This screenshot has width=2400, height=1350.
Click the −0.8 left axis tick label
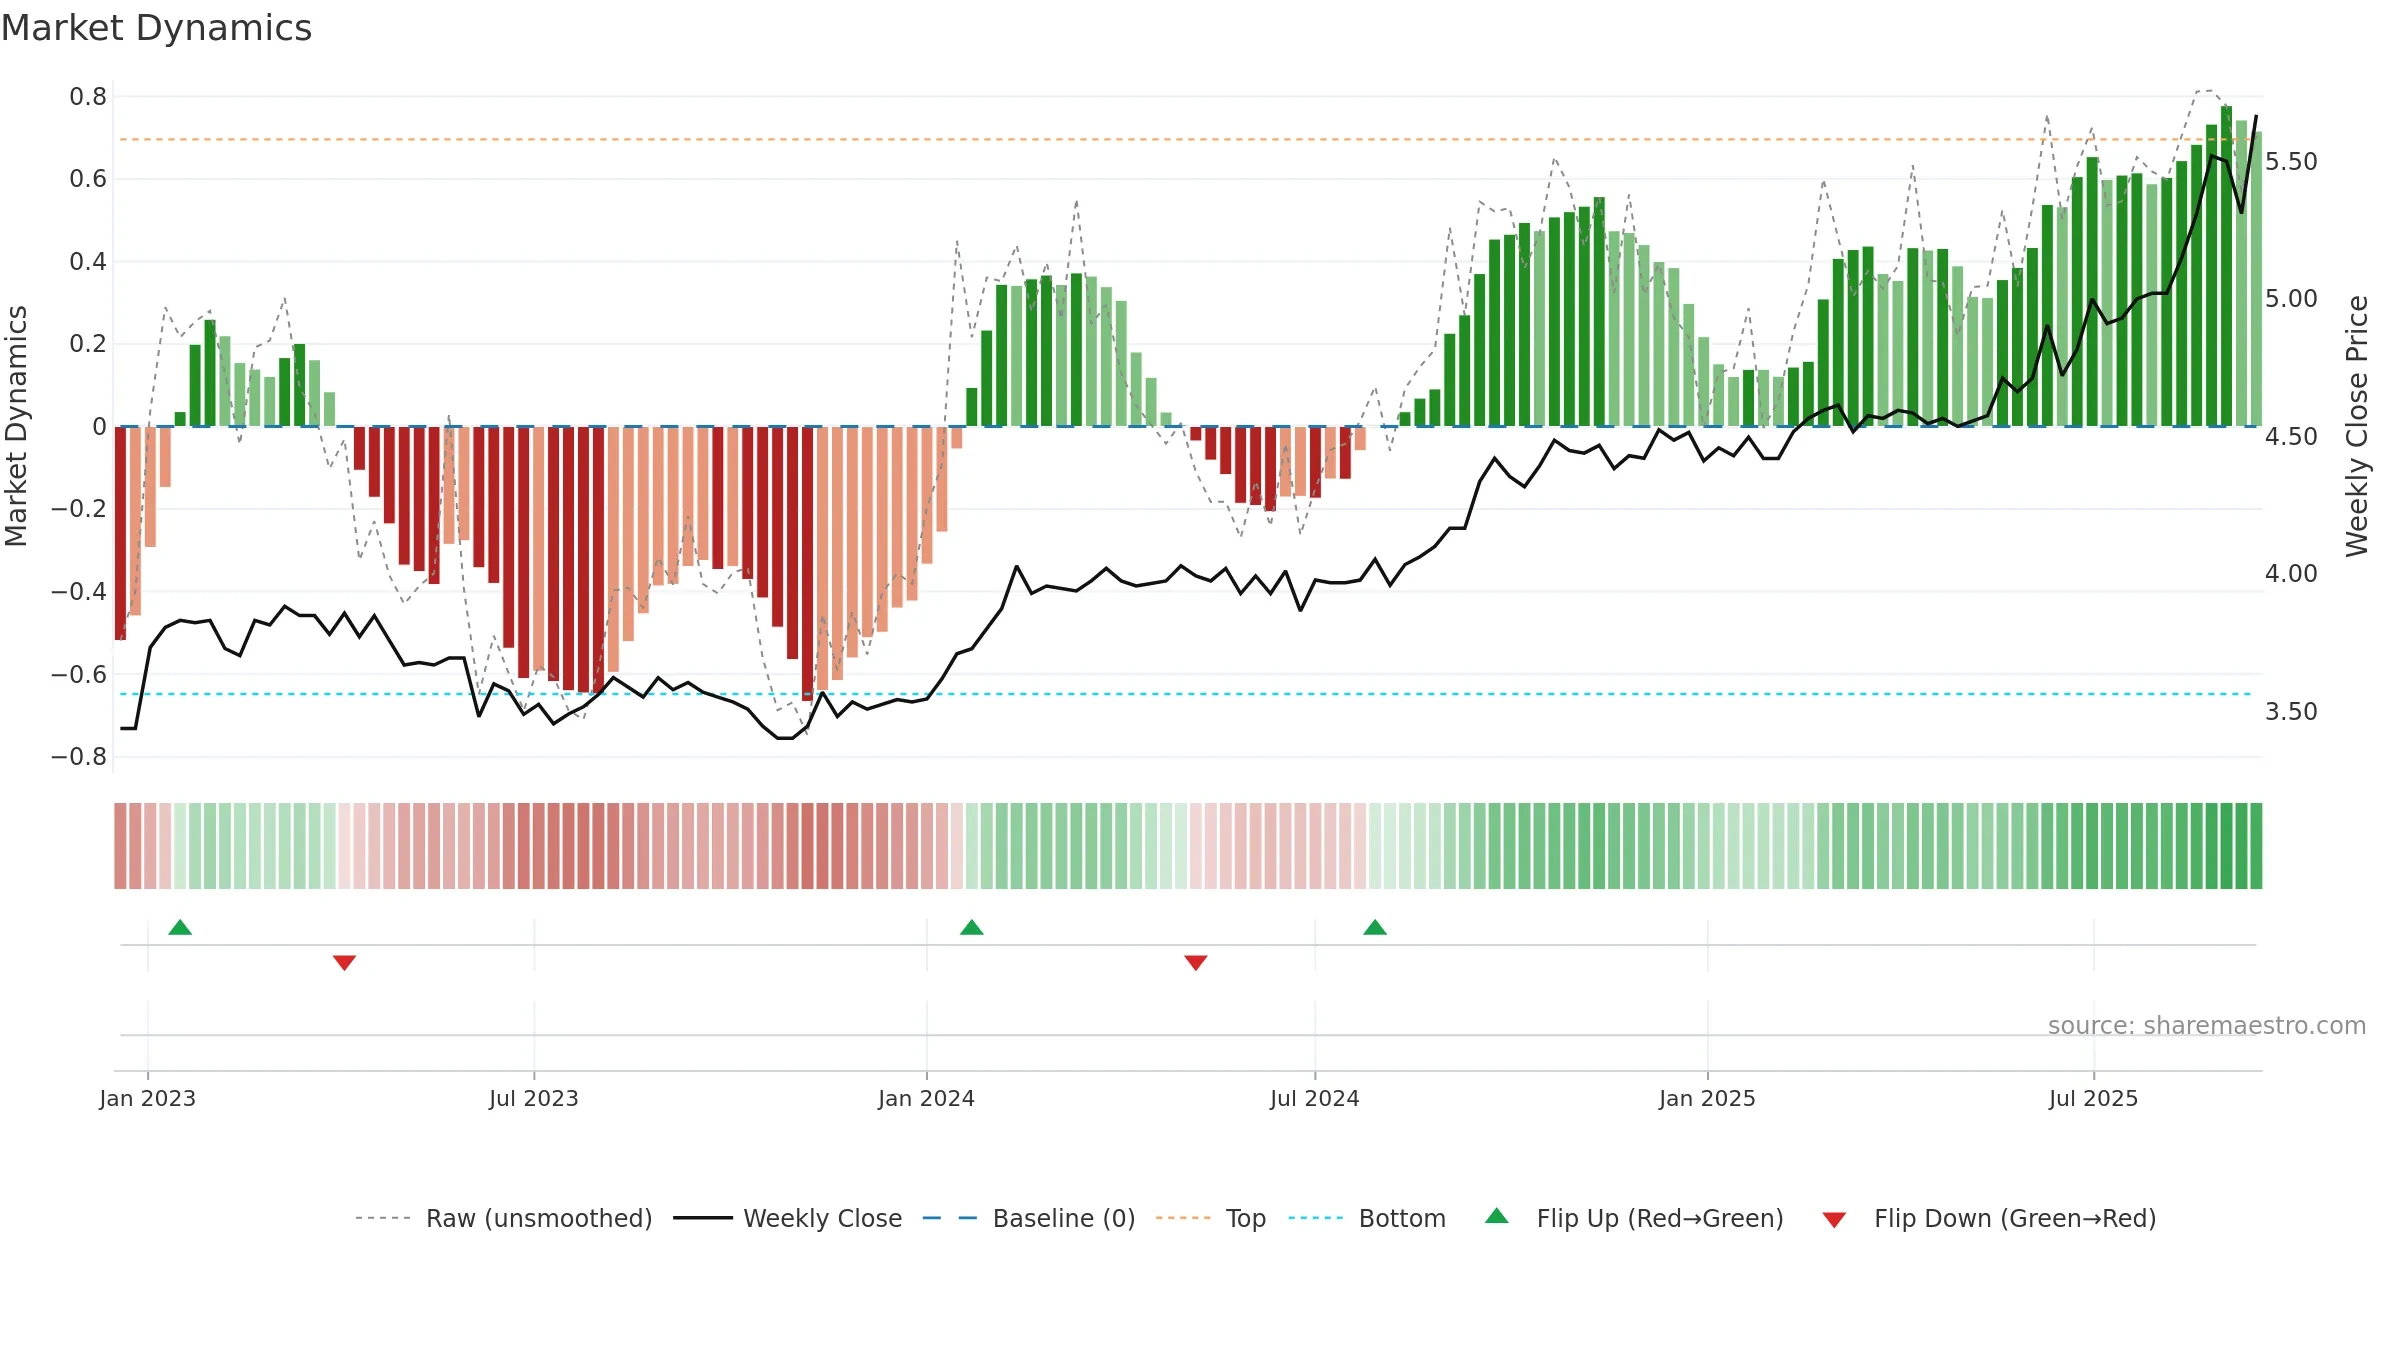pyautogui.click(x=79, y=757)
